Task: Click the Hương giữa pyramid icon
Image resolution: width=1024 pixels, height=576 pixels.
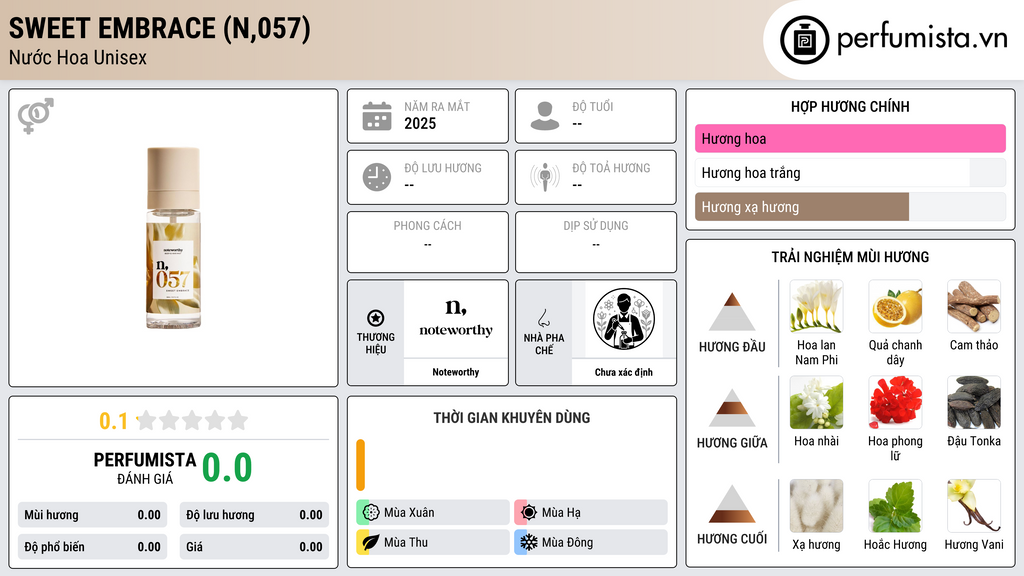Action: 732,408
